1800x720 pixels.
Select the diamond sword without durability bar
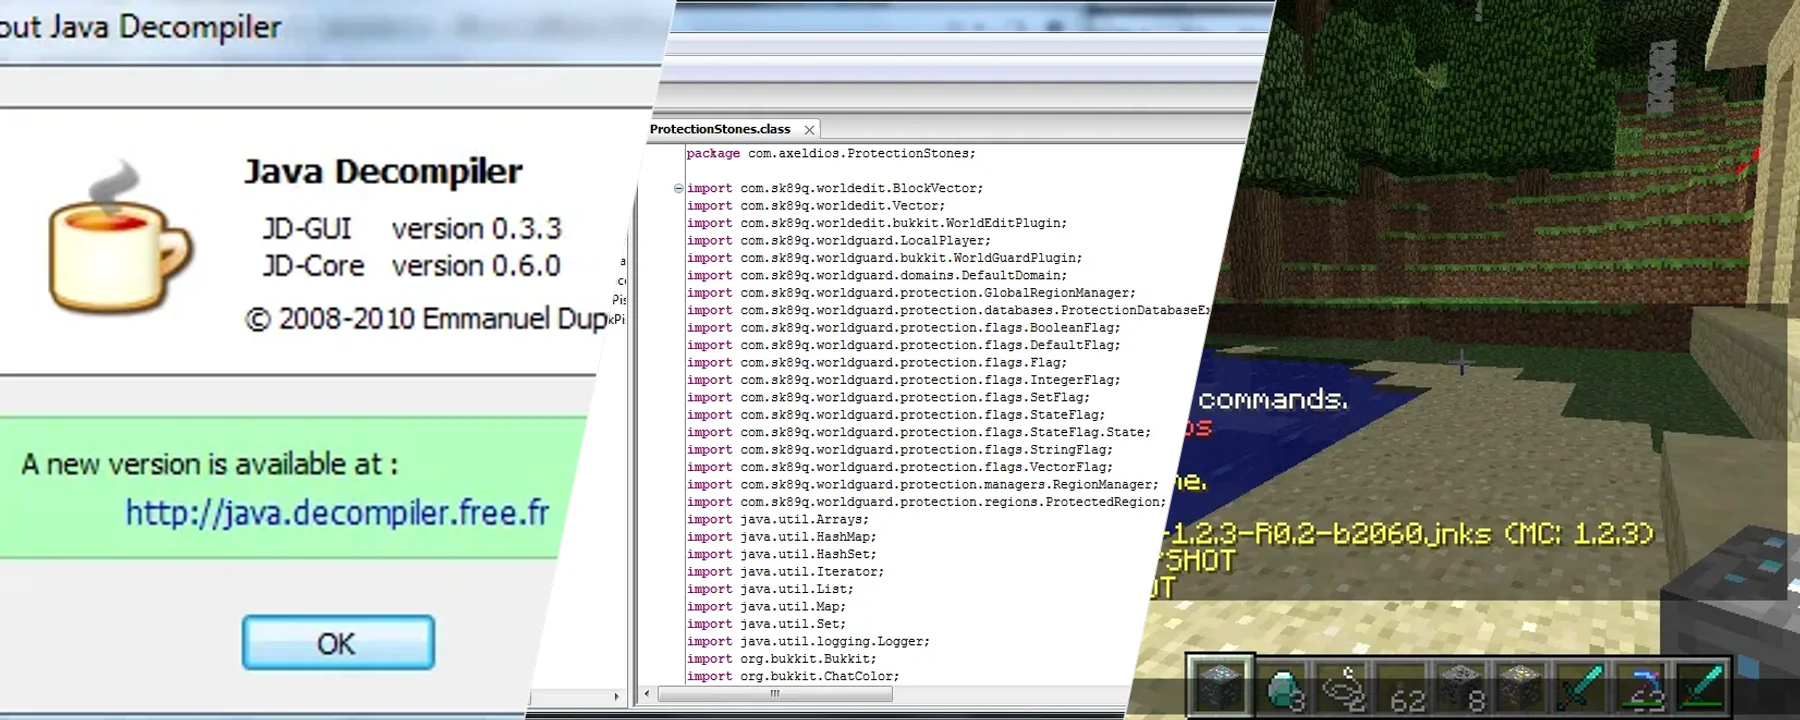(1581, 688)
